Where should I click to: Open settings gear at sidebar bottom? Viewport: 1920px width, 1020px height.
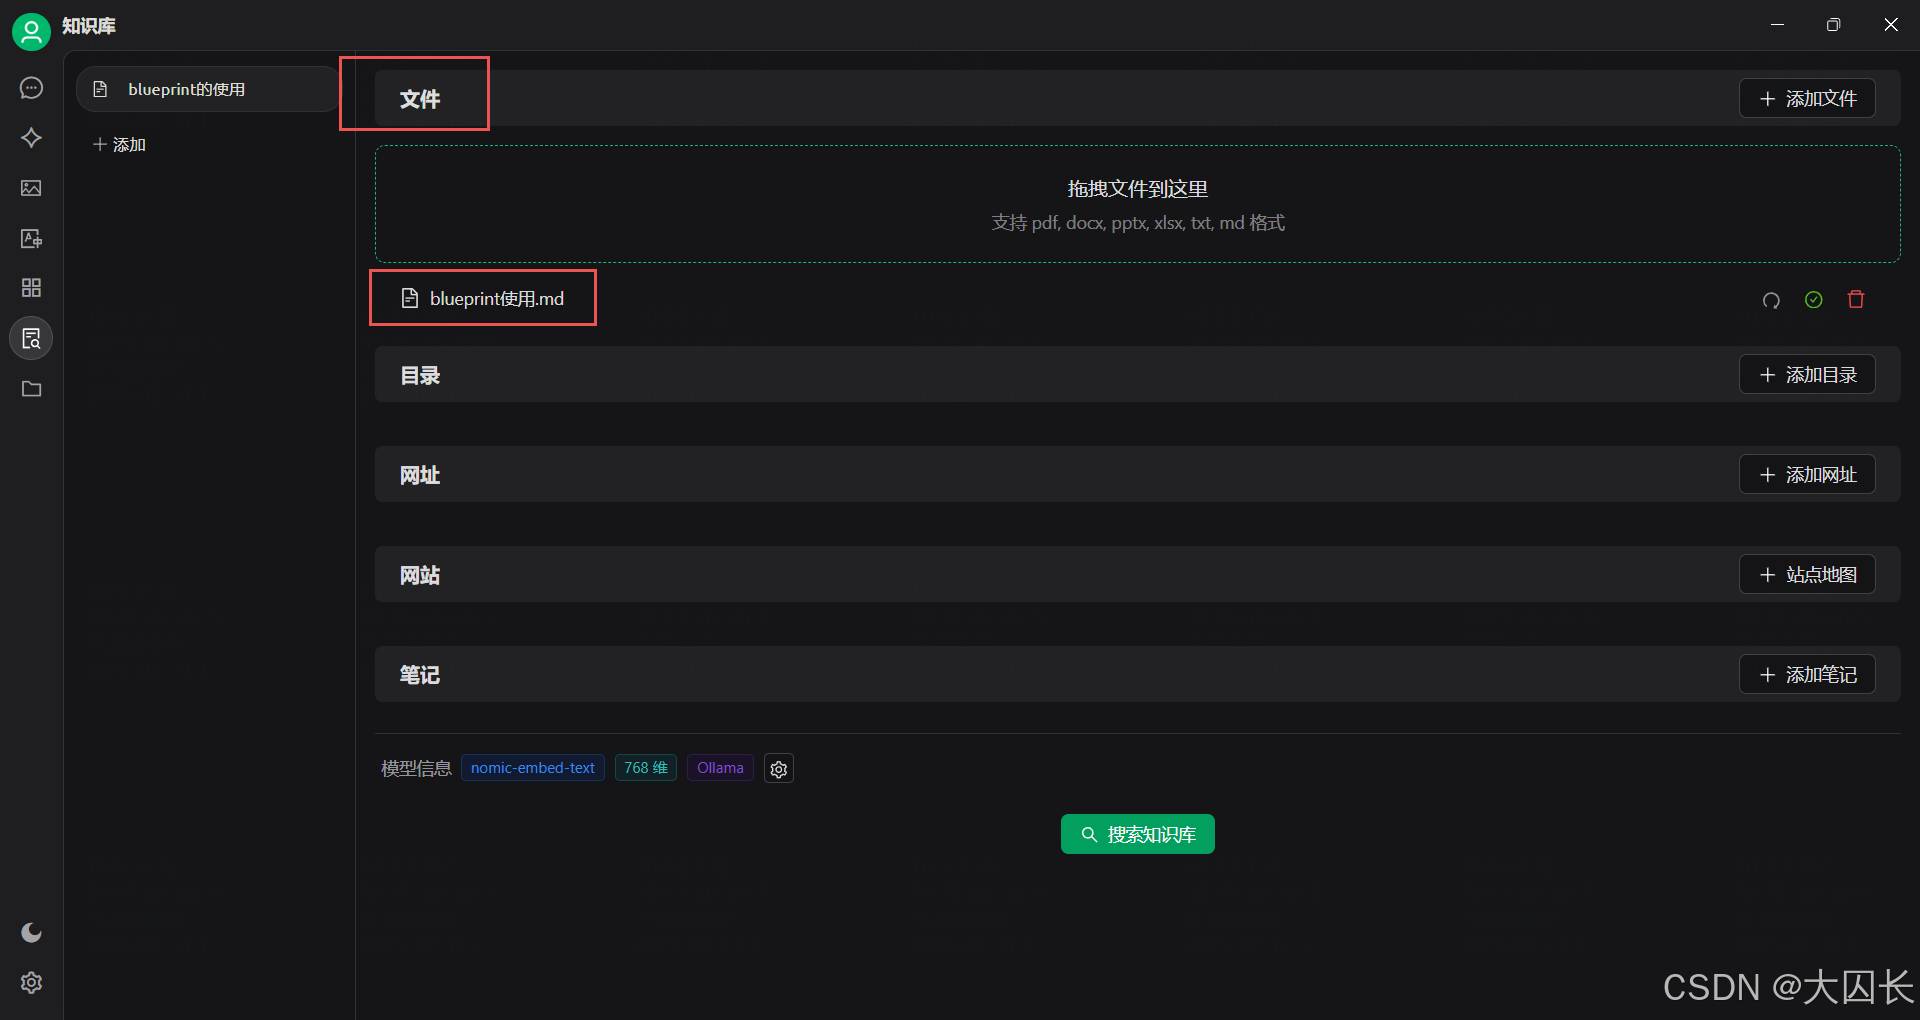click(31, 983)
